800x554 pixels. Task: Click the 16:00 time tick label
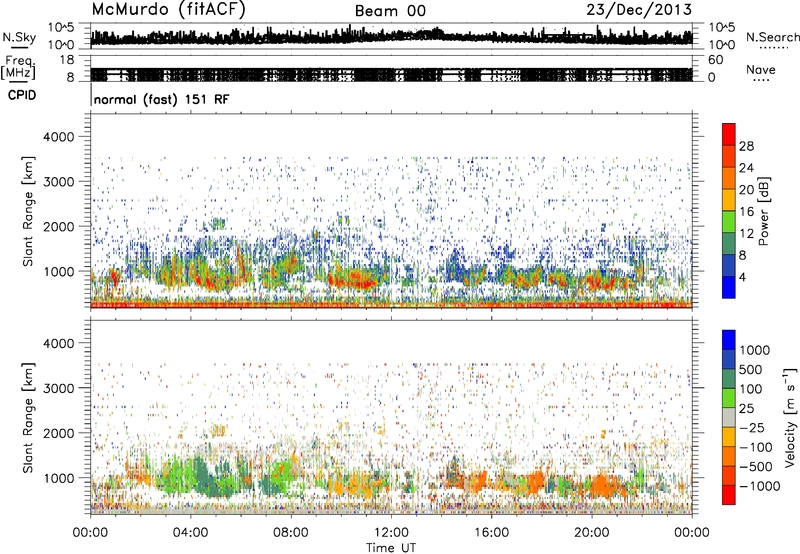pos(491,533)
